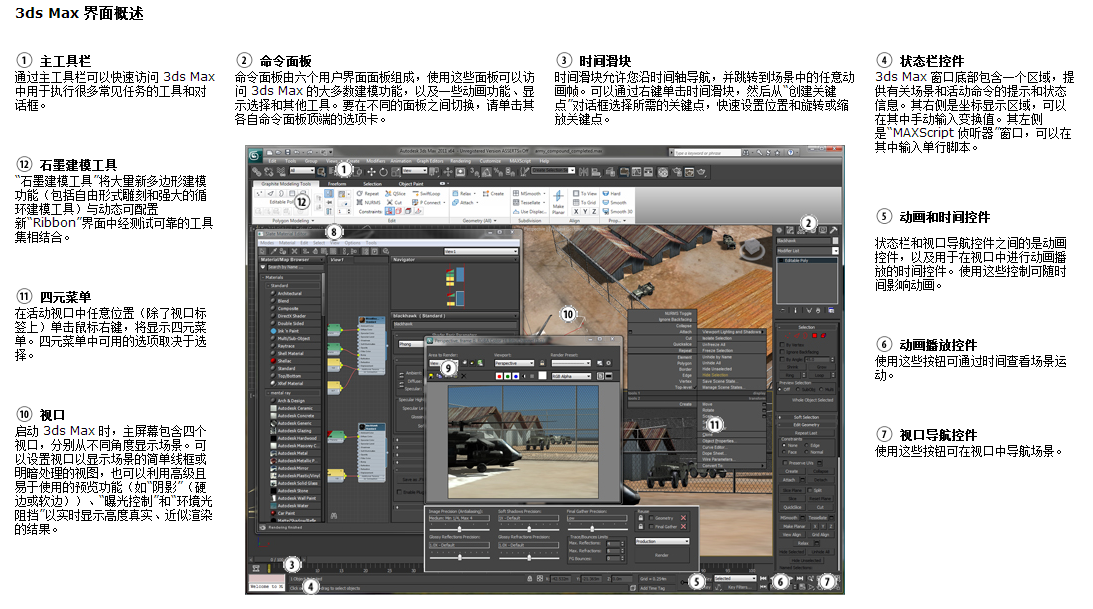Adjust the Image Precision slider
This screenshot has width=1093, height=609.
tap(459, 529)
